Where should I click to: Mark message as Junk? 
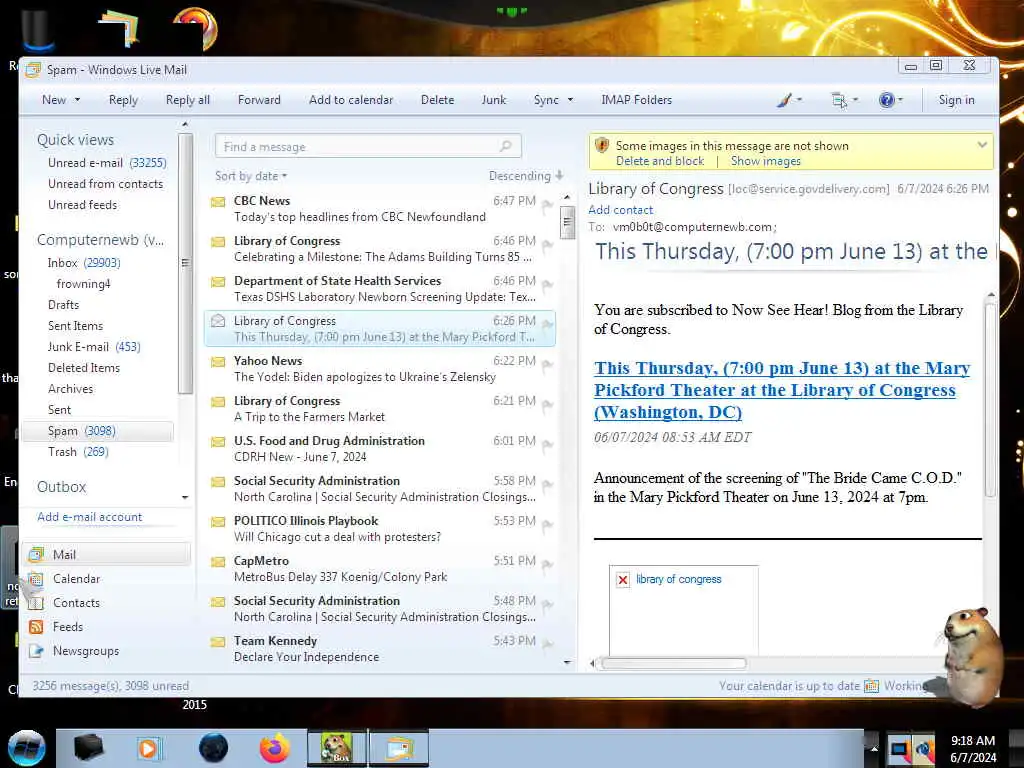[494, 100]
